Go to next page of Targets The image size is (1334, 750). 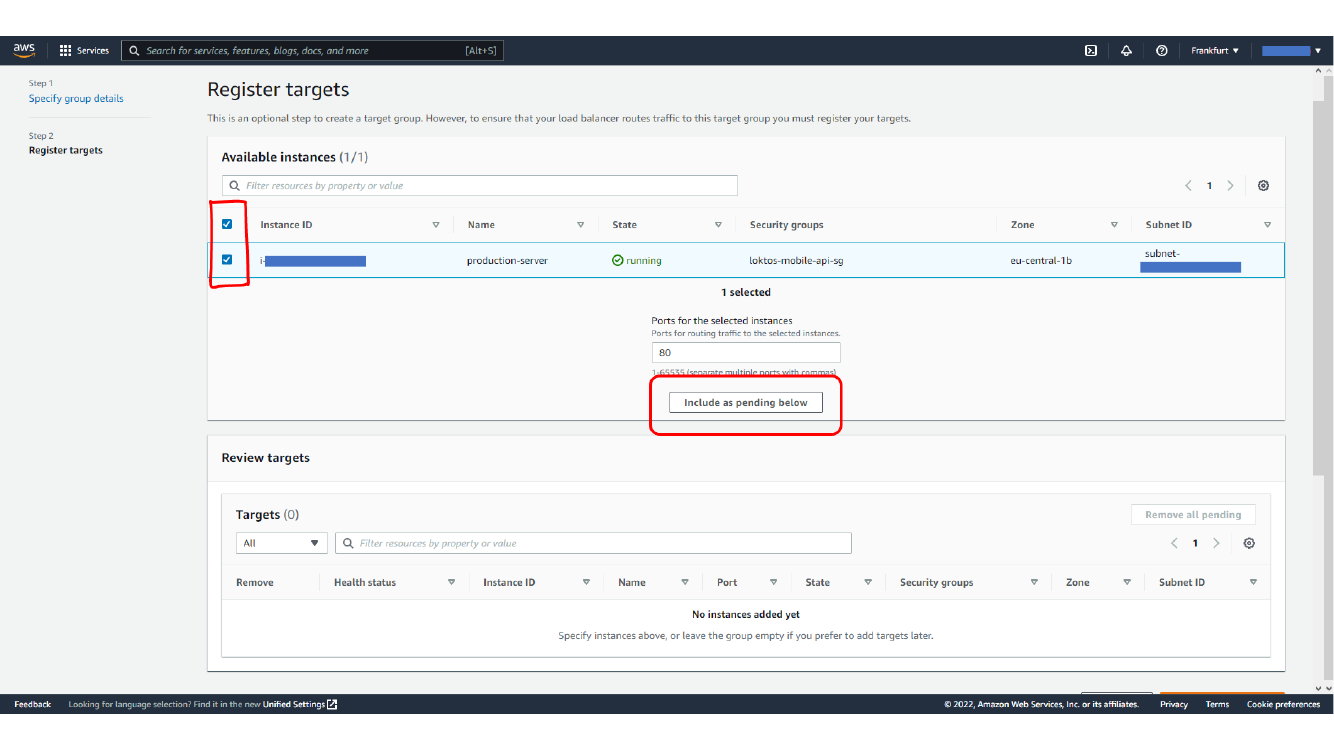pos(1216,543)
